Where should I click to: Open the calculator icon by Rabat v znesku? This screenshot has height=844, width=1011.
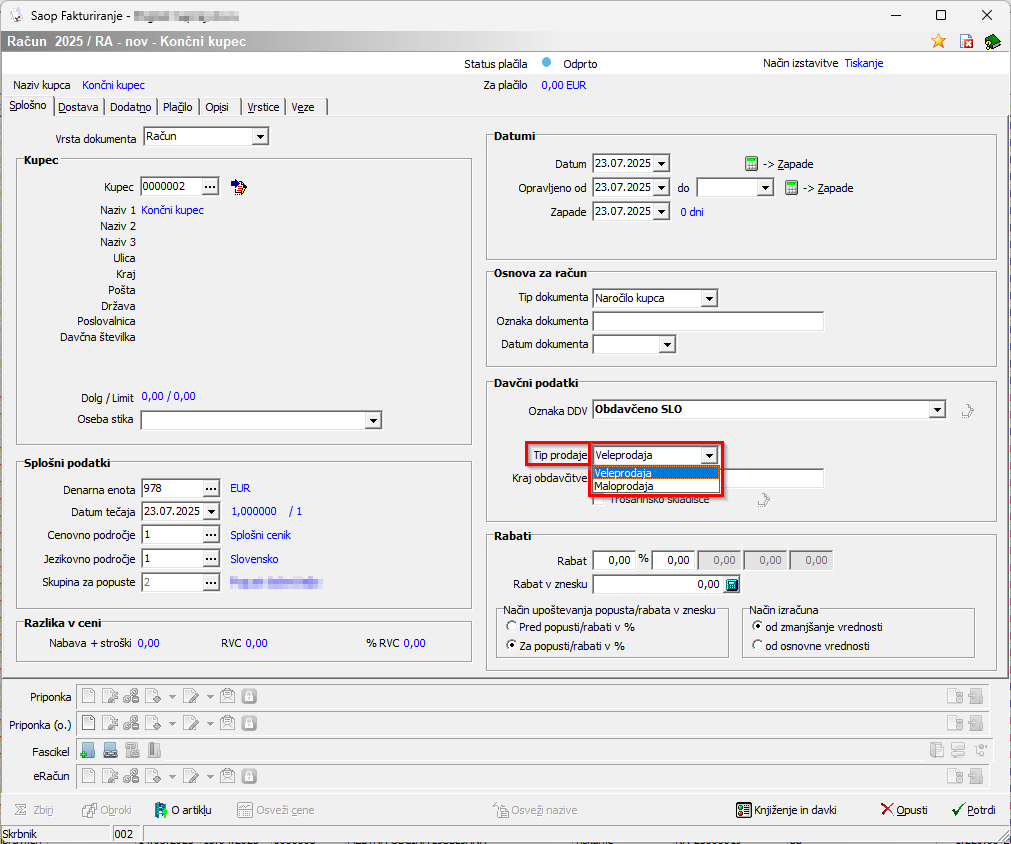coord(732,584)
